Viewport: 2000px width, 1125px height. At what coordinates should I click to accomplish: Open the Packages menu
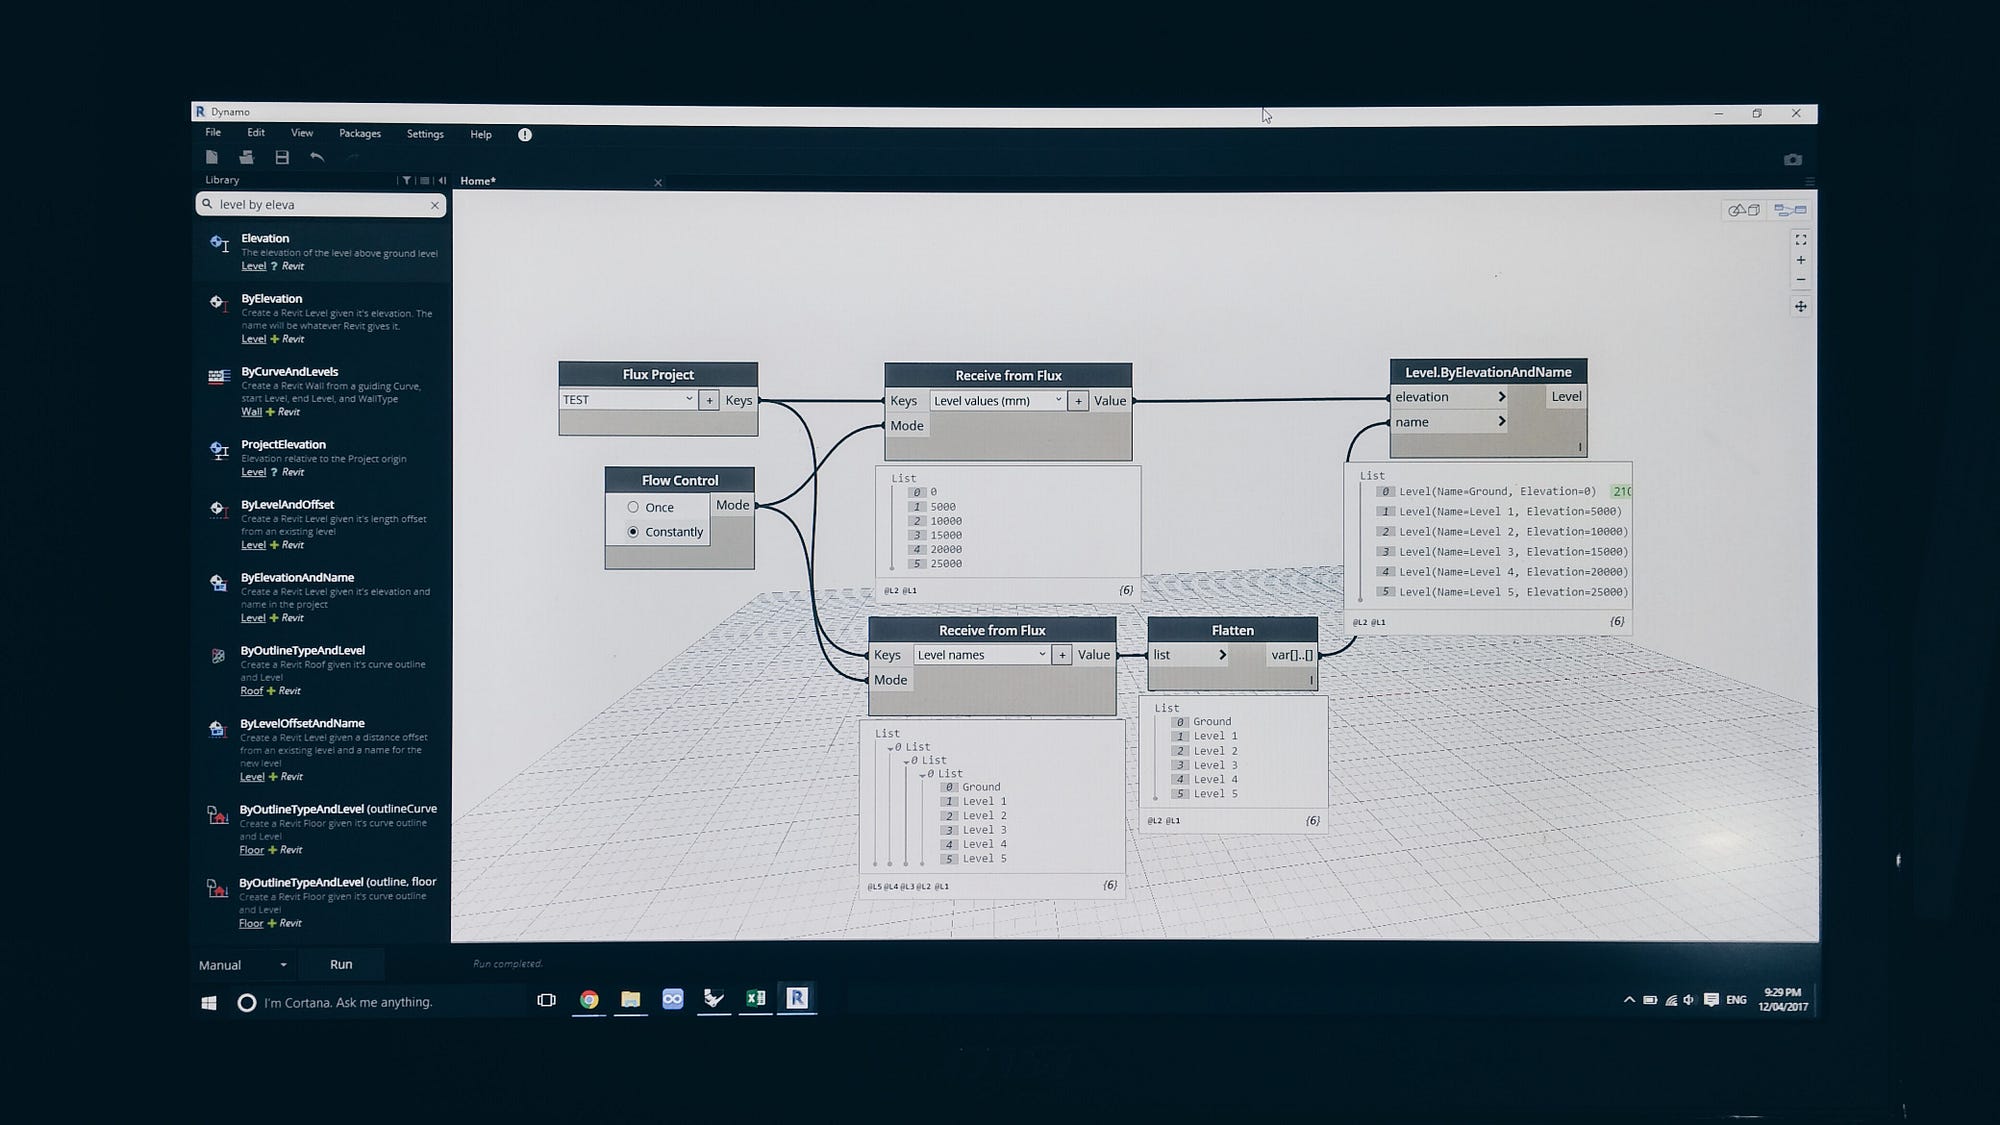[360, 134]
